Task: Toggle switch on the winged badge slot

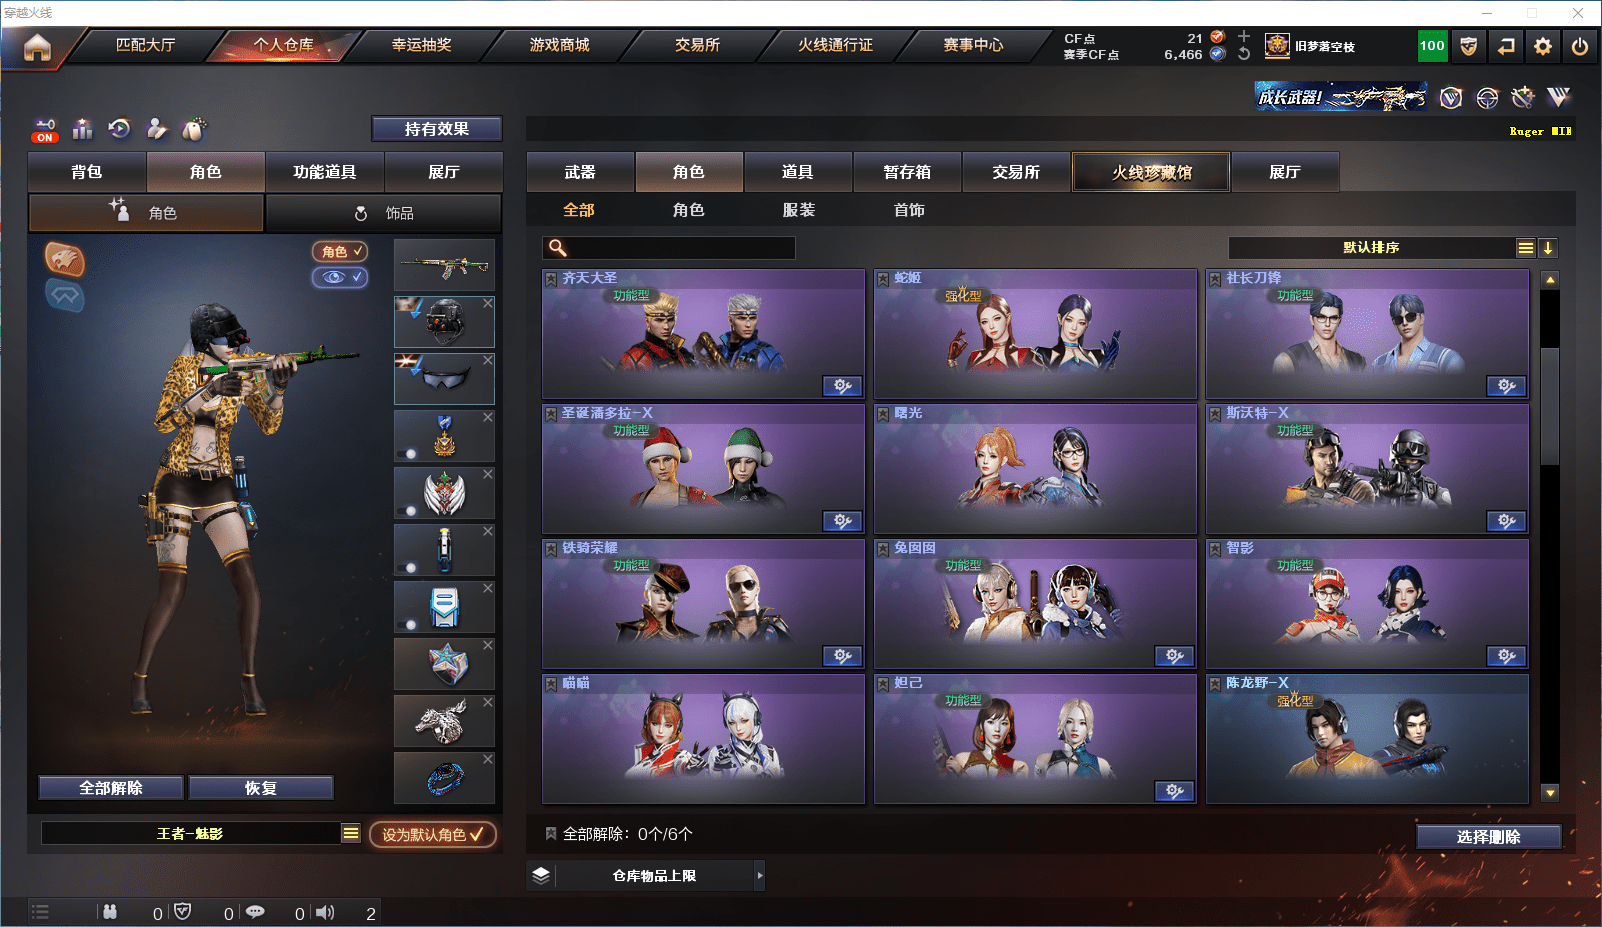Action: pos(407,511)
